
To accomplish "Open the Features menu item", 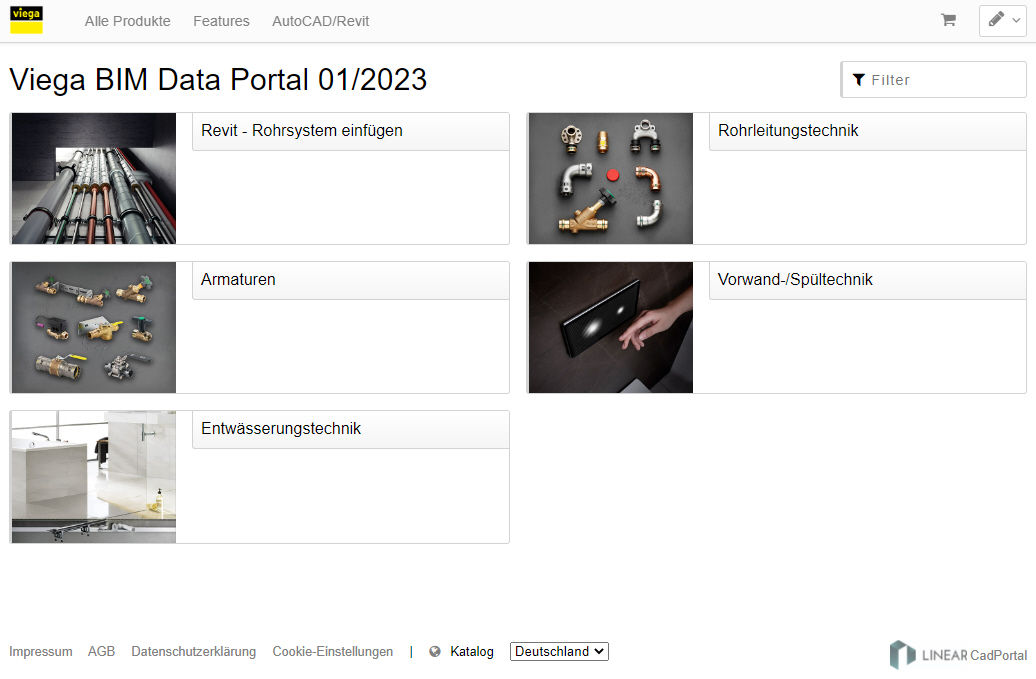I will pyautogui.click(x=221, y=21).
